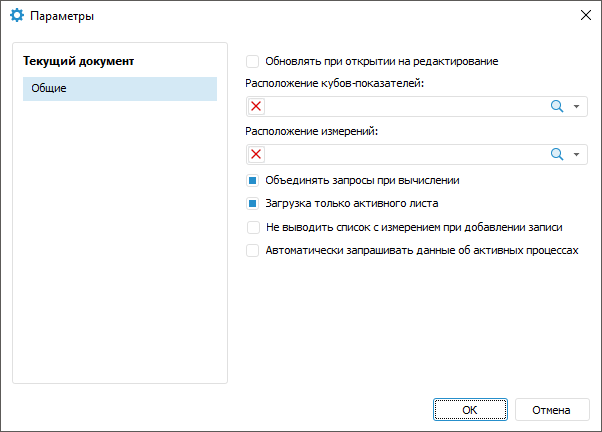Uncheck 'Объединять запросы при вычислении'

[253, 180]
